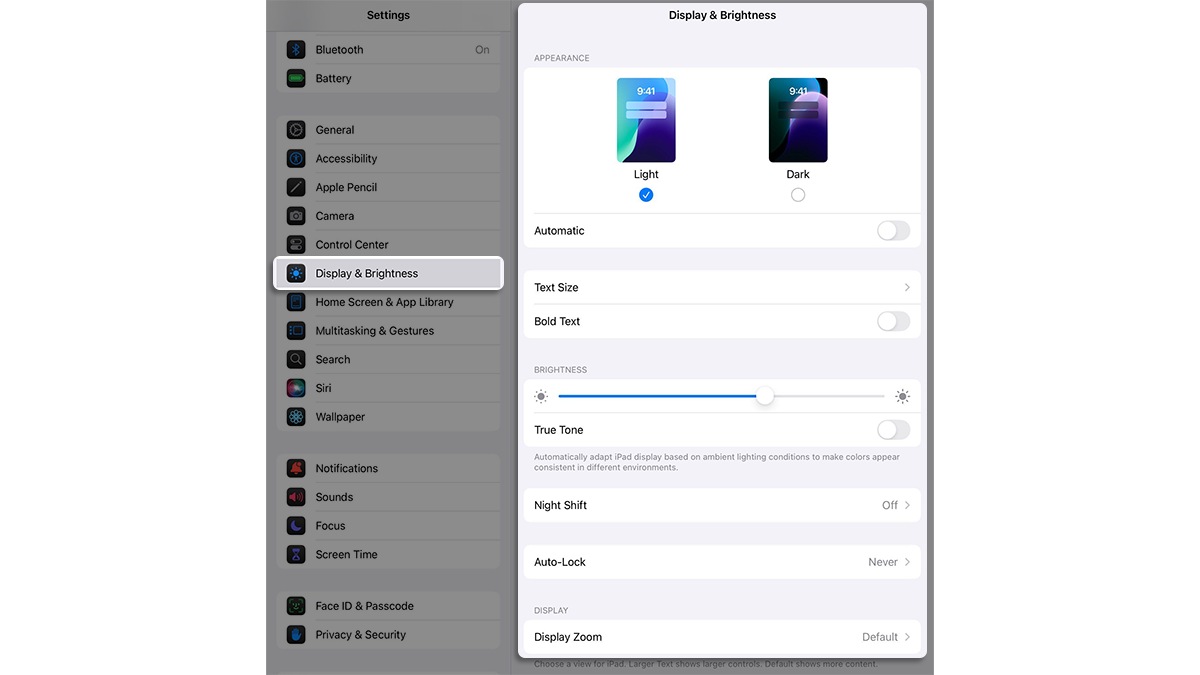The image size is (1200, 675).
Task: Open Siri settings row
Action: [x=388, y=388]
